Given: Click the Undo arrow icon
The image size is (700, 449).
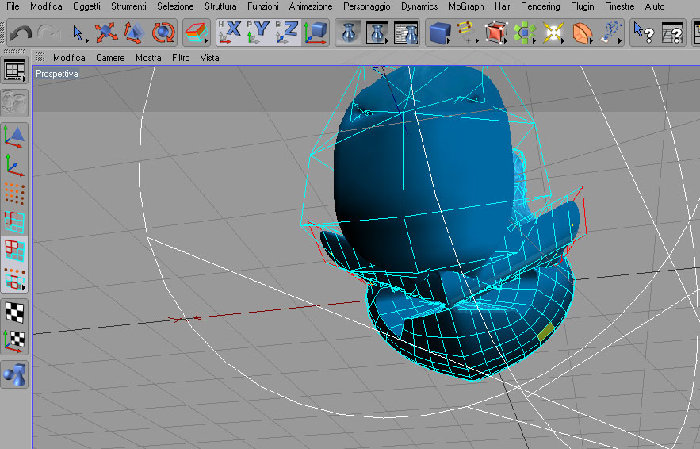Looking at the screenshot, I should (21, 33).
